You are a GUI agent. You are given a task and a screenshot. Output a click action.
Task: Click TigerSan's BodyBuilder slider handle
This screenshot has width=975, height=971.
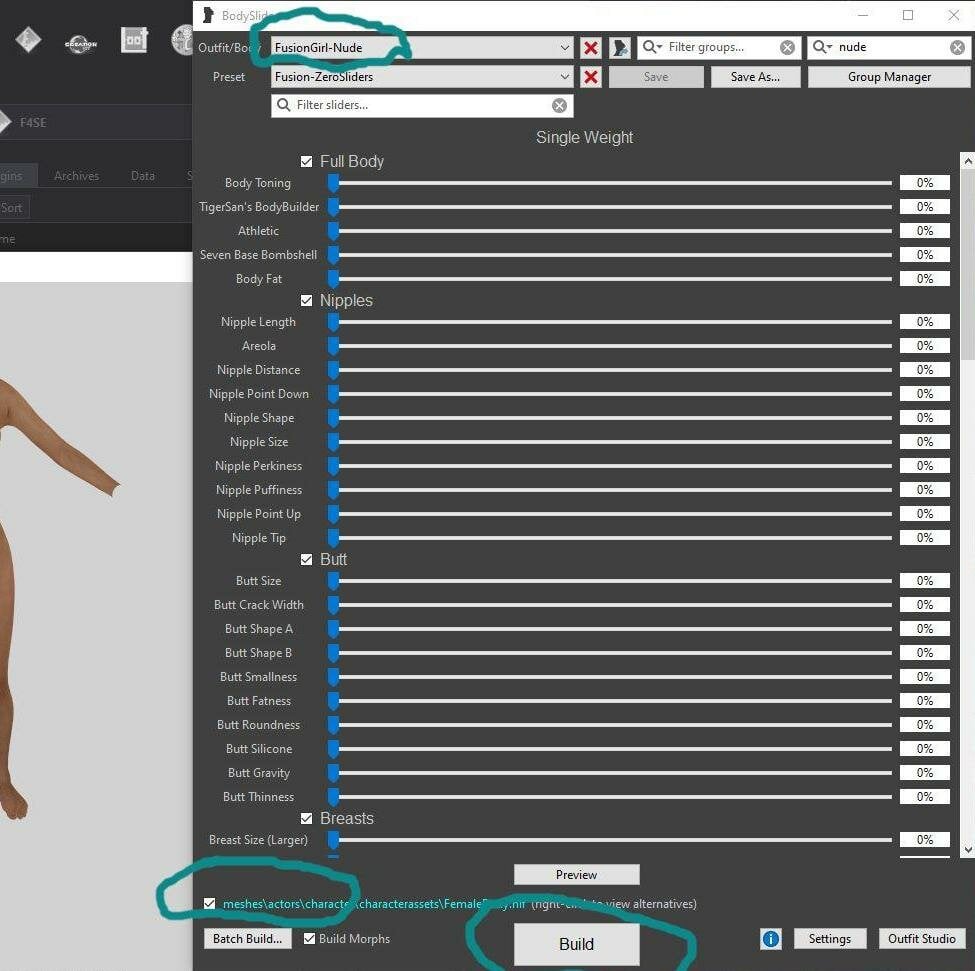(x=333, y=207)
